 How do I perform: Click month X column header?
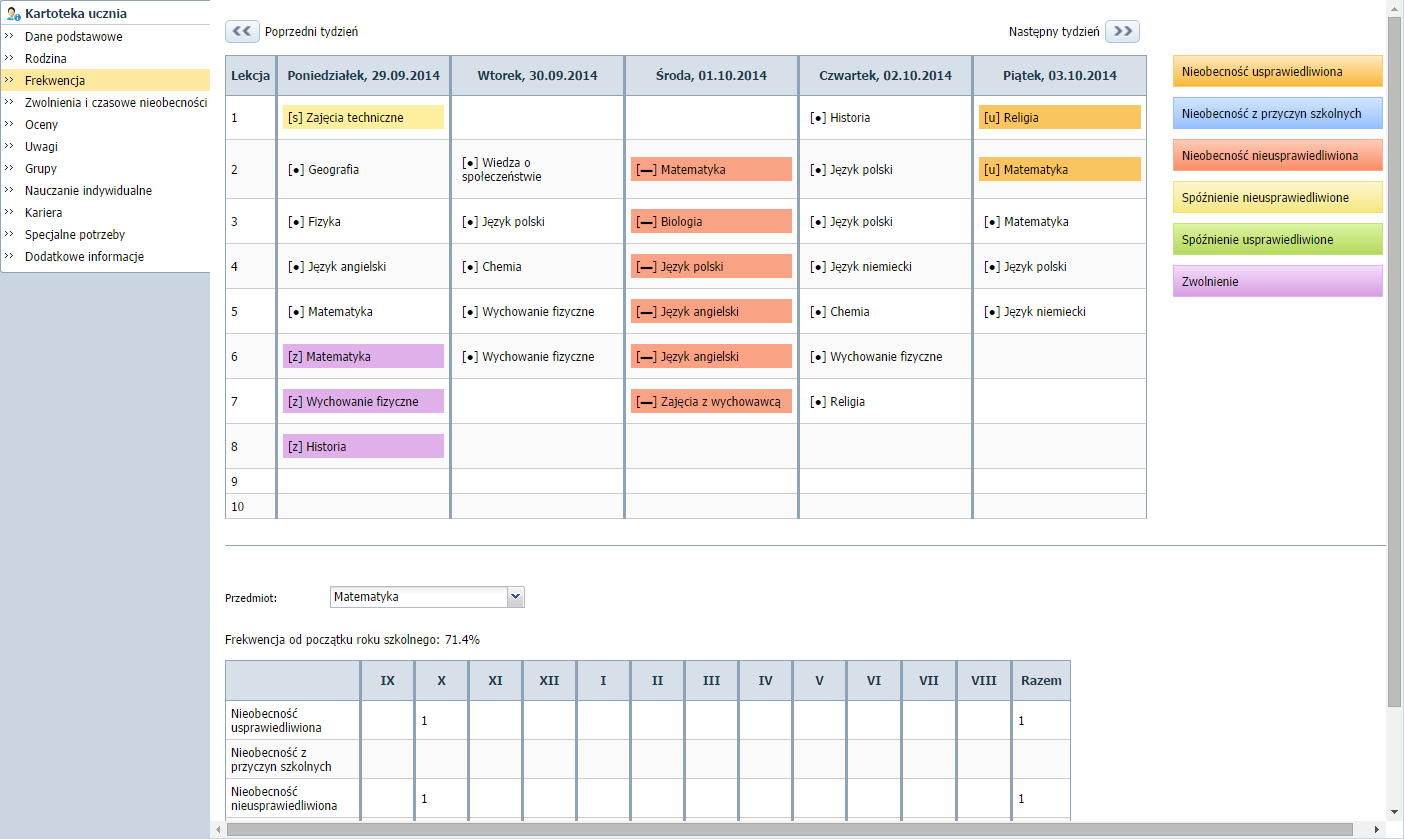[x=442, y=680]
